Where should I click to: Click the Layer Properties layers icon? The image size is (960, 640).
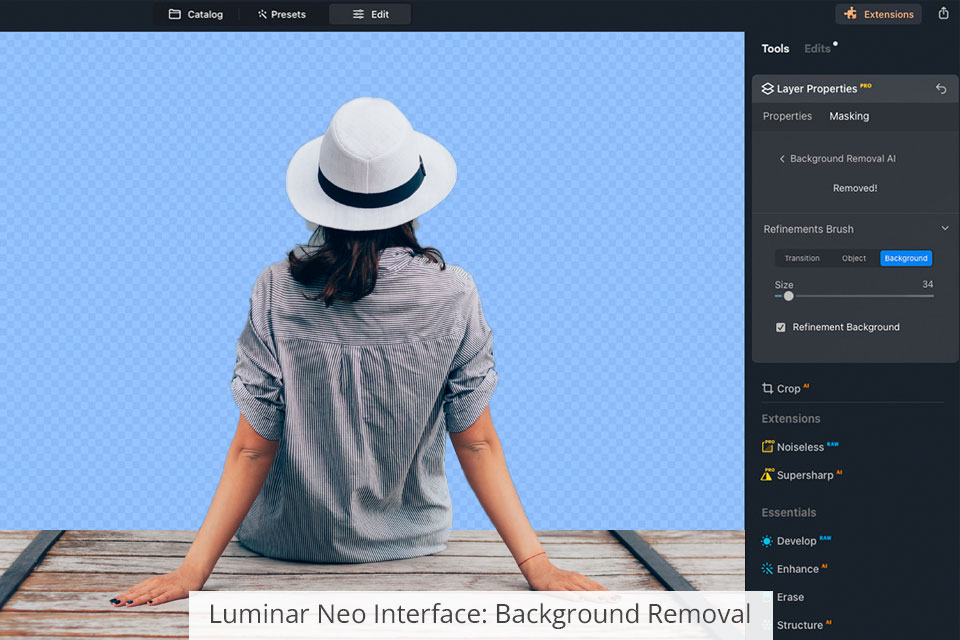[x=767, y=89]
